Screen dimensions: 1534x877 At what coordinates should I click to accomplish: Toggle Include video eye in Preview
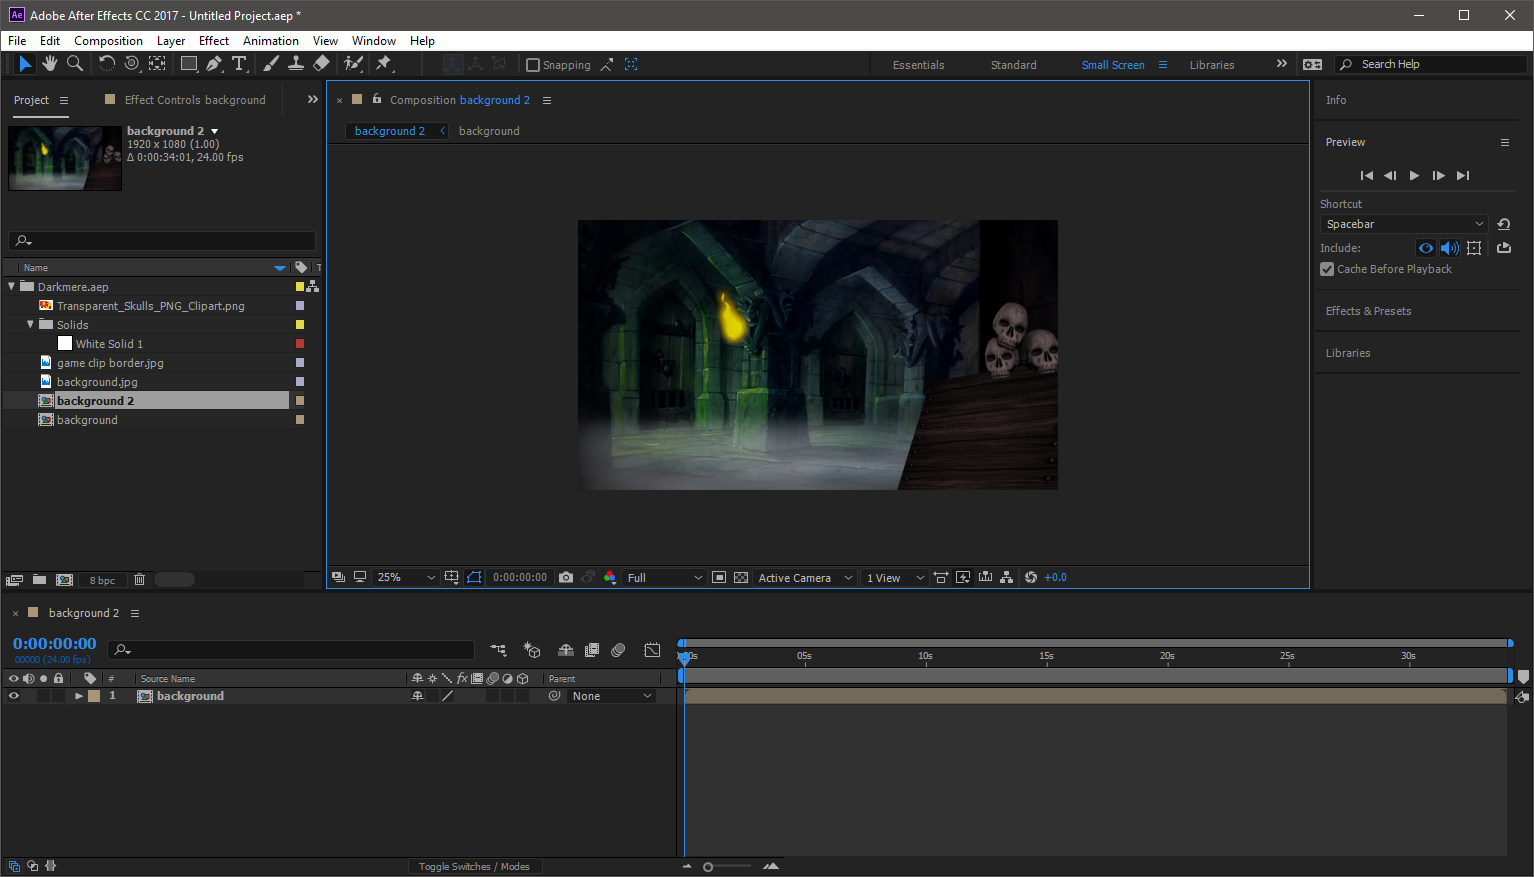[1426, 248]
